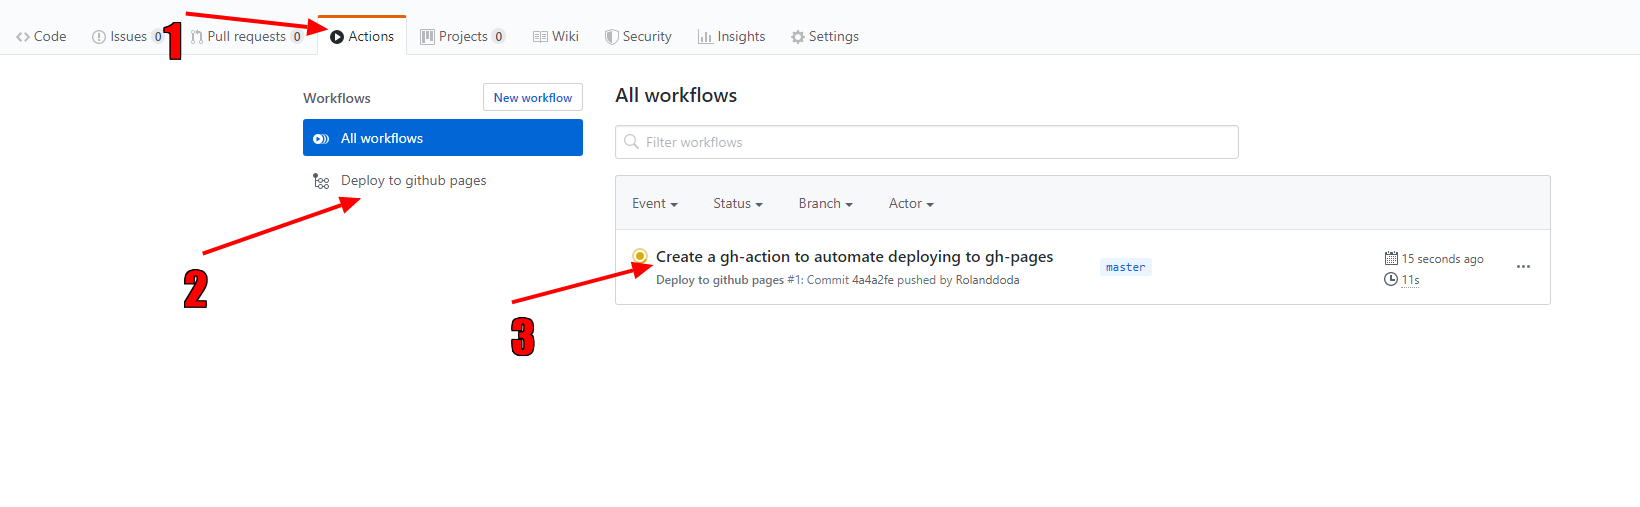Click the clock icon next to 11s

click(1391, 279)
